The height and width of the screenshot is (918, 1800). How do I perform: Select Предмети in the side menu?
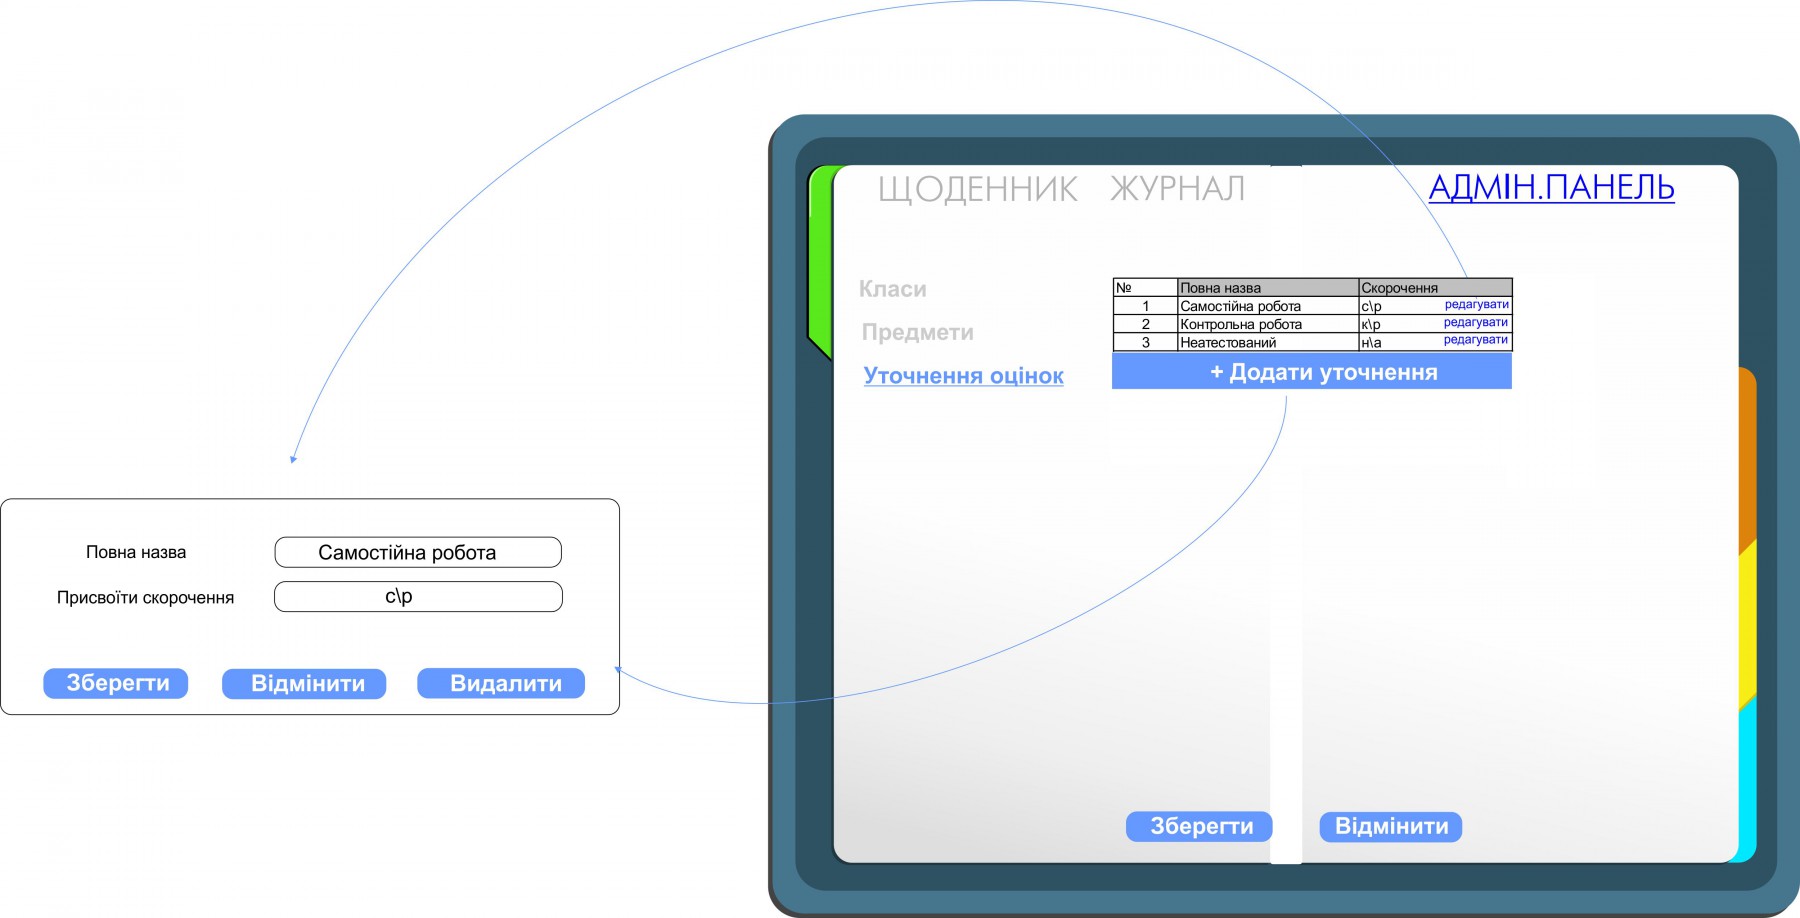click(917, 332)
